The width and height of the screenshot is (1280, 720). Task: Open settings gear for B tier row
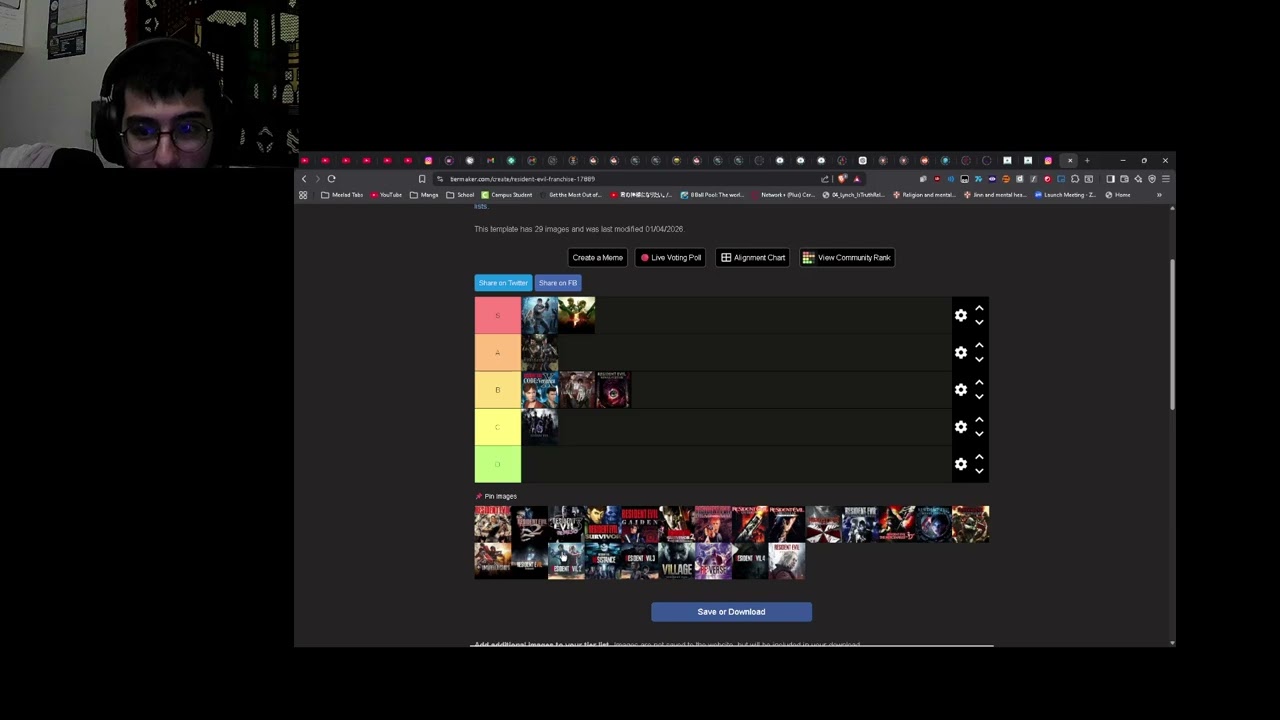961,389
